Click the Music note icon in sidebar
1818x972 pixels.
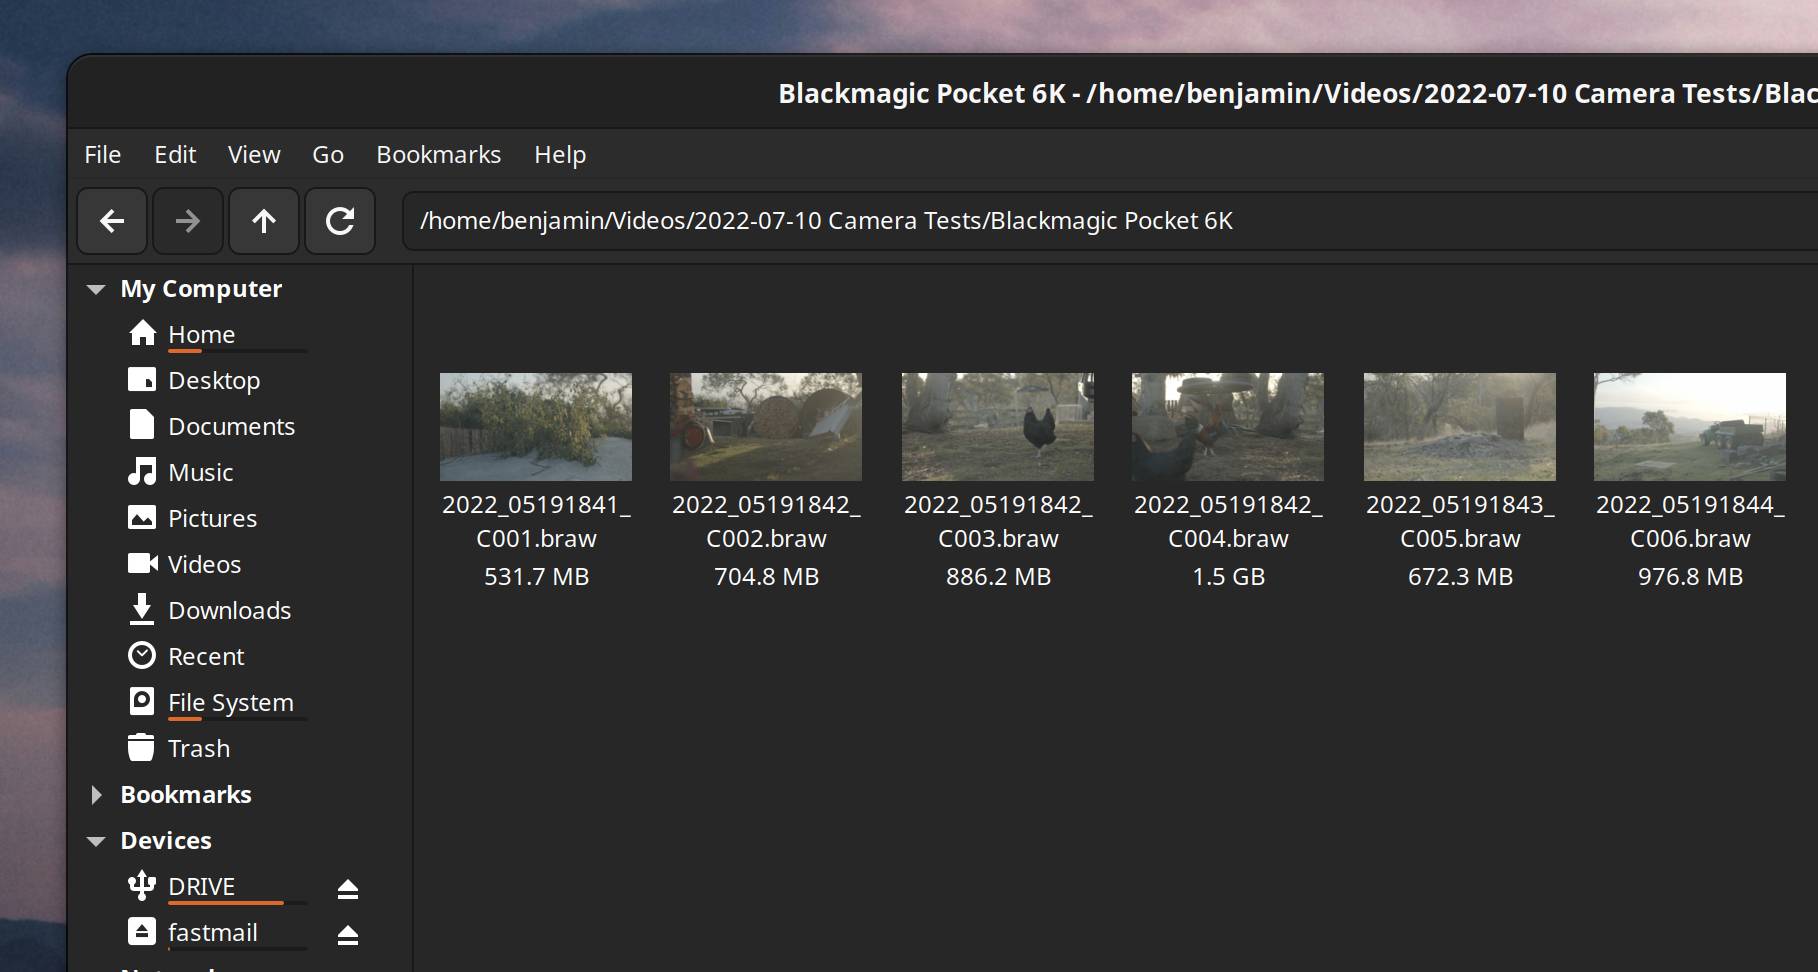[142, 471]
